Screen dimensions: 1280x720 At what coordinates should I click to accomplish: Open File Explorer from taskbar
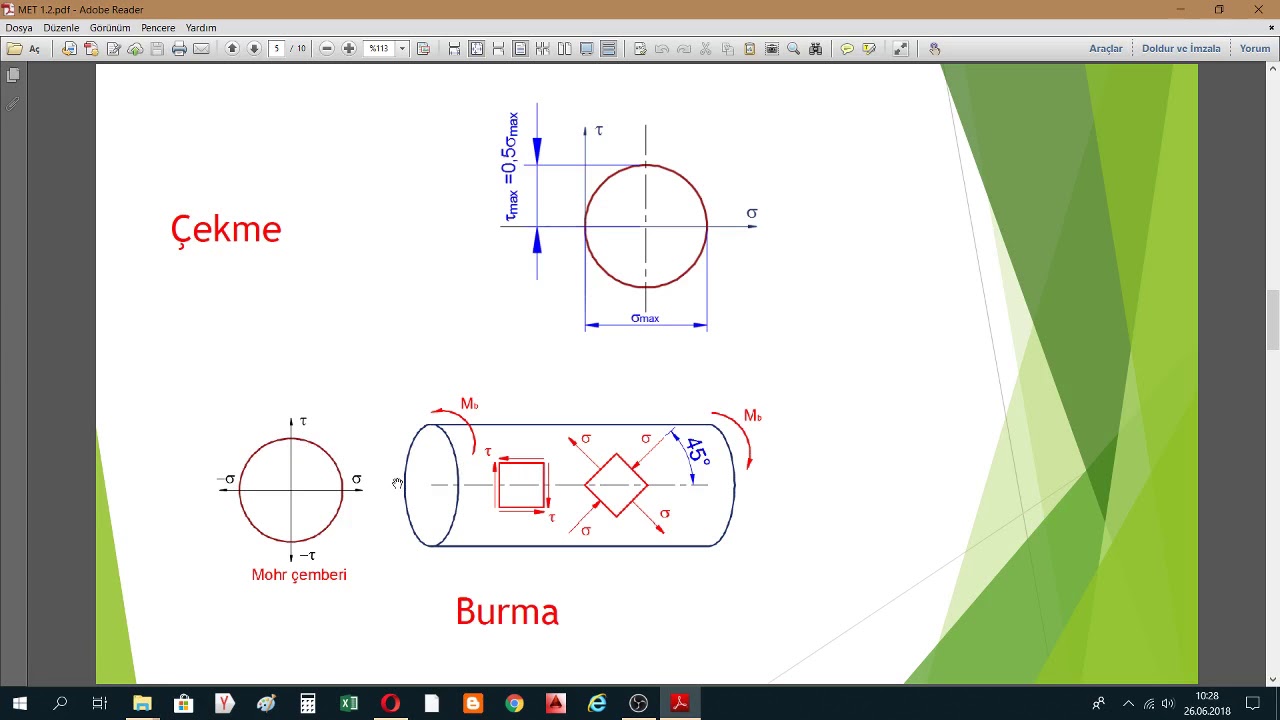pyautogui.click(x=142, y=704)
